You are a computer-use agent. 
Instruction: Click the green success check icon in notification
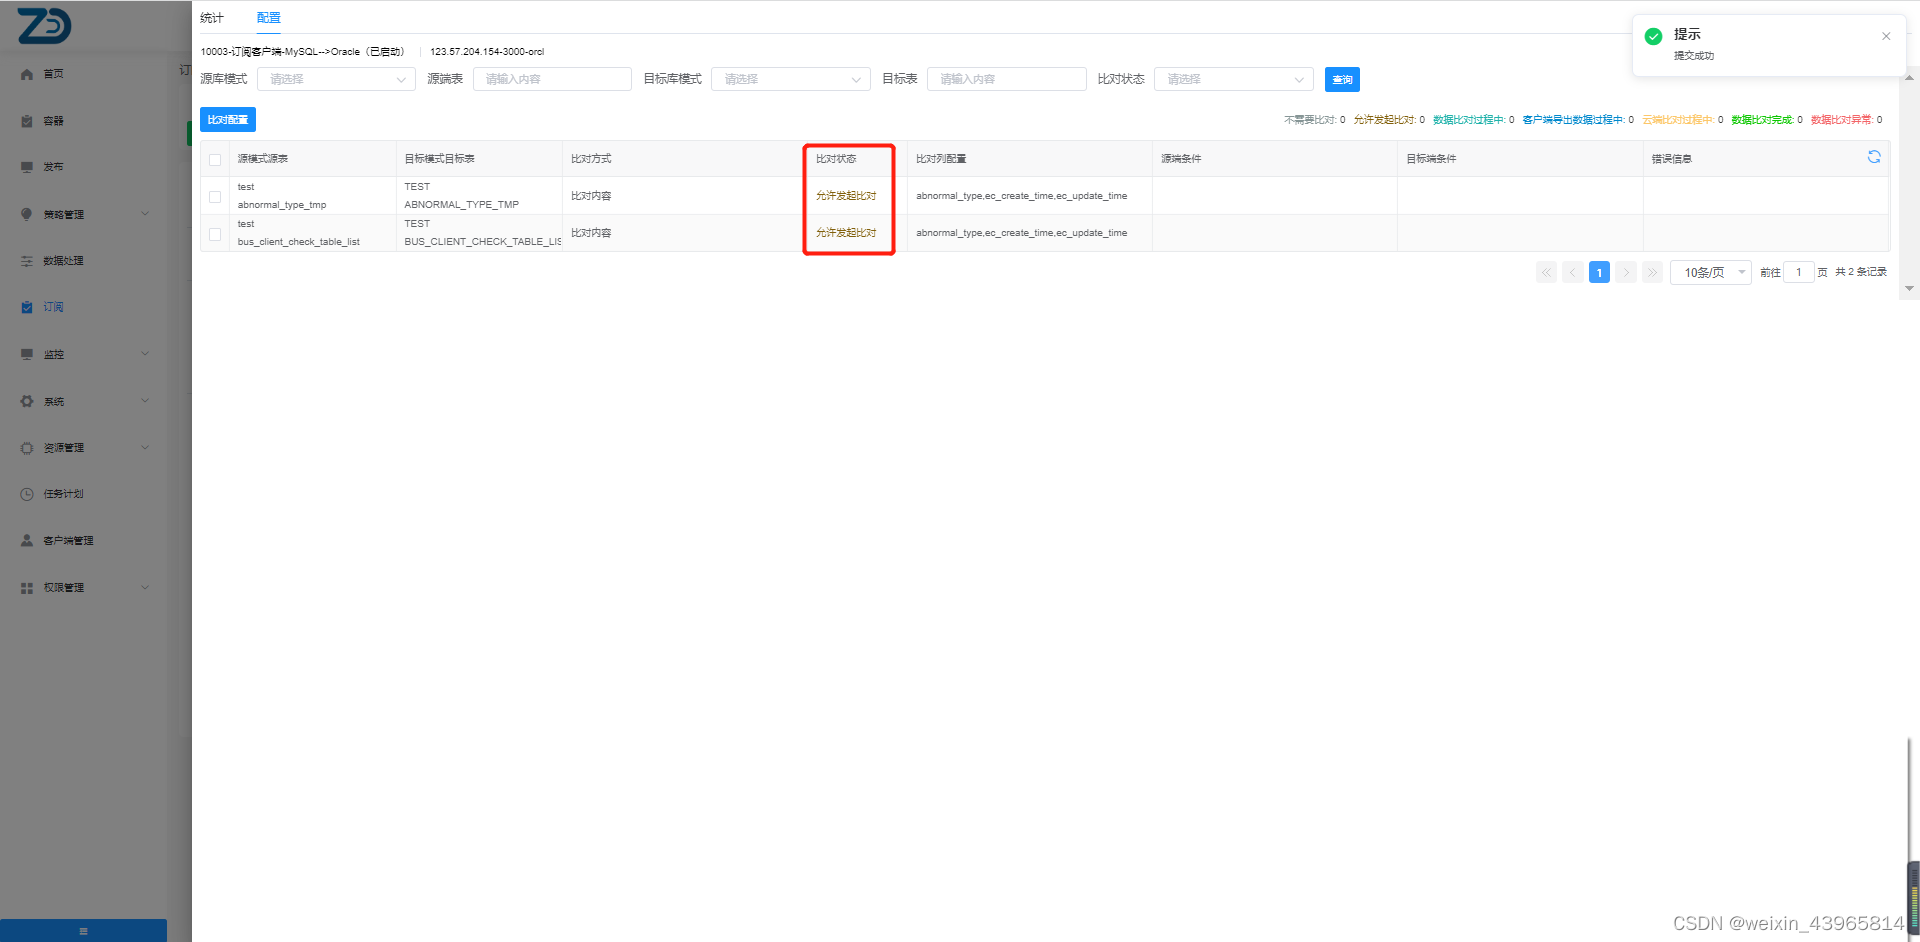coord(1654,36)
